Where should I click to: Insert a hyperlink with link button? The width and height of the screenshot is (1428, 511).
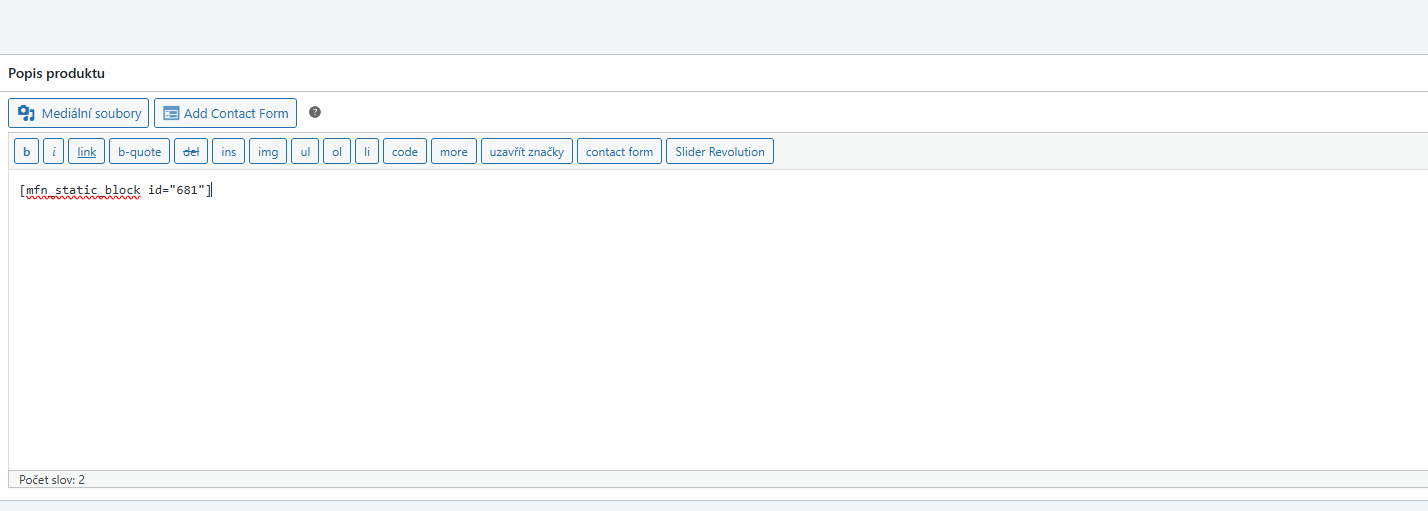pyautogui.click(x=87, y=152)
